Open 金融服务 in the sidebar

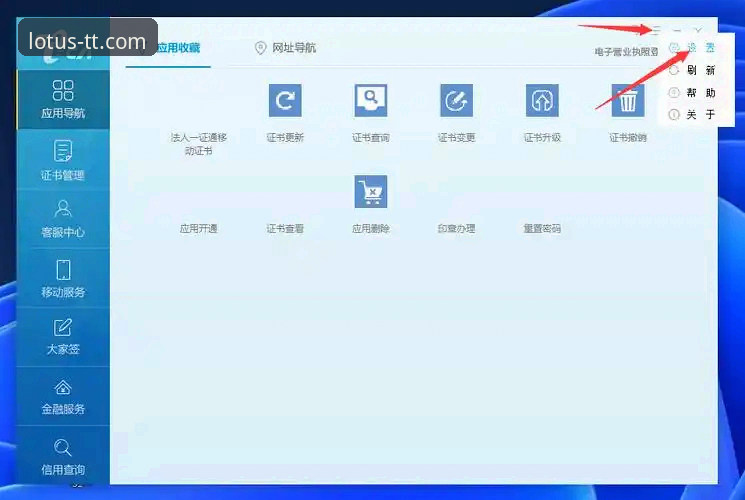click(x=63, y=396)
